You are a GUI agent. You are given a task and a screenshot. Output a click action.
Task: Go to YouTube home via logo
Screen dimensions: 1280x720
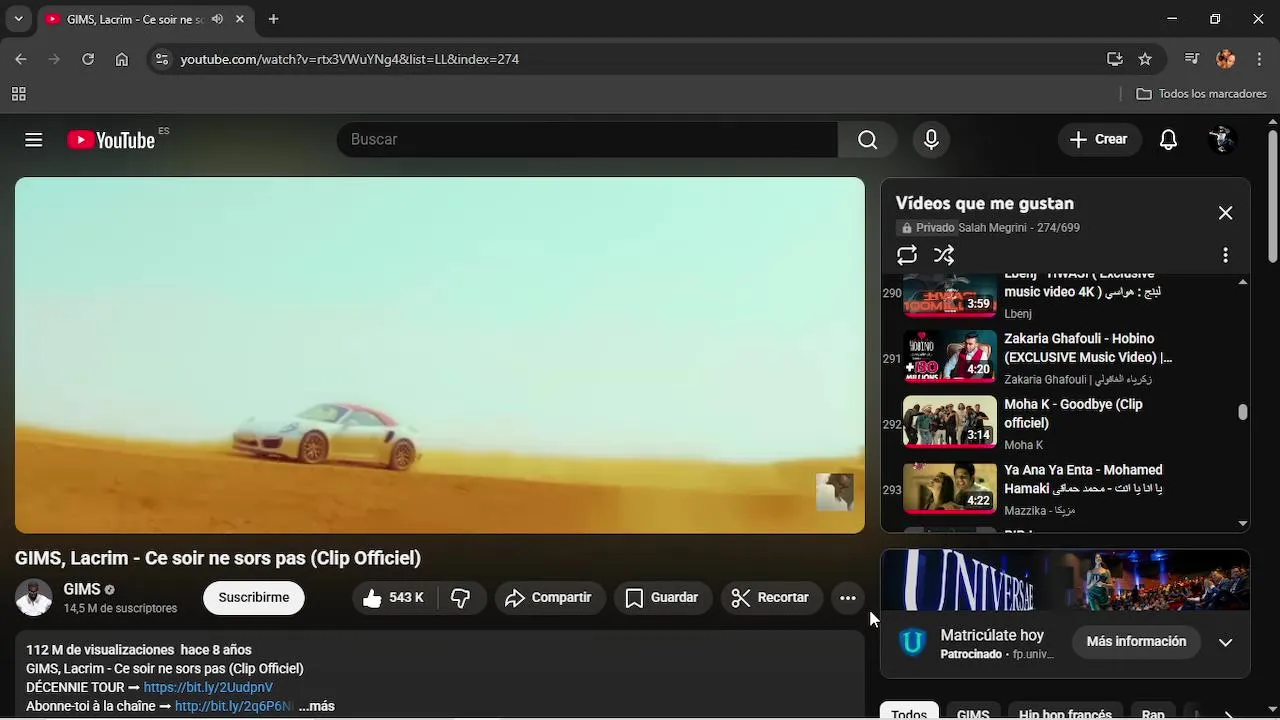[111, 140]
